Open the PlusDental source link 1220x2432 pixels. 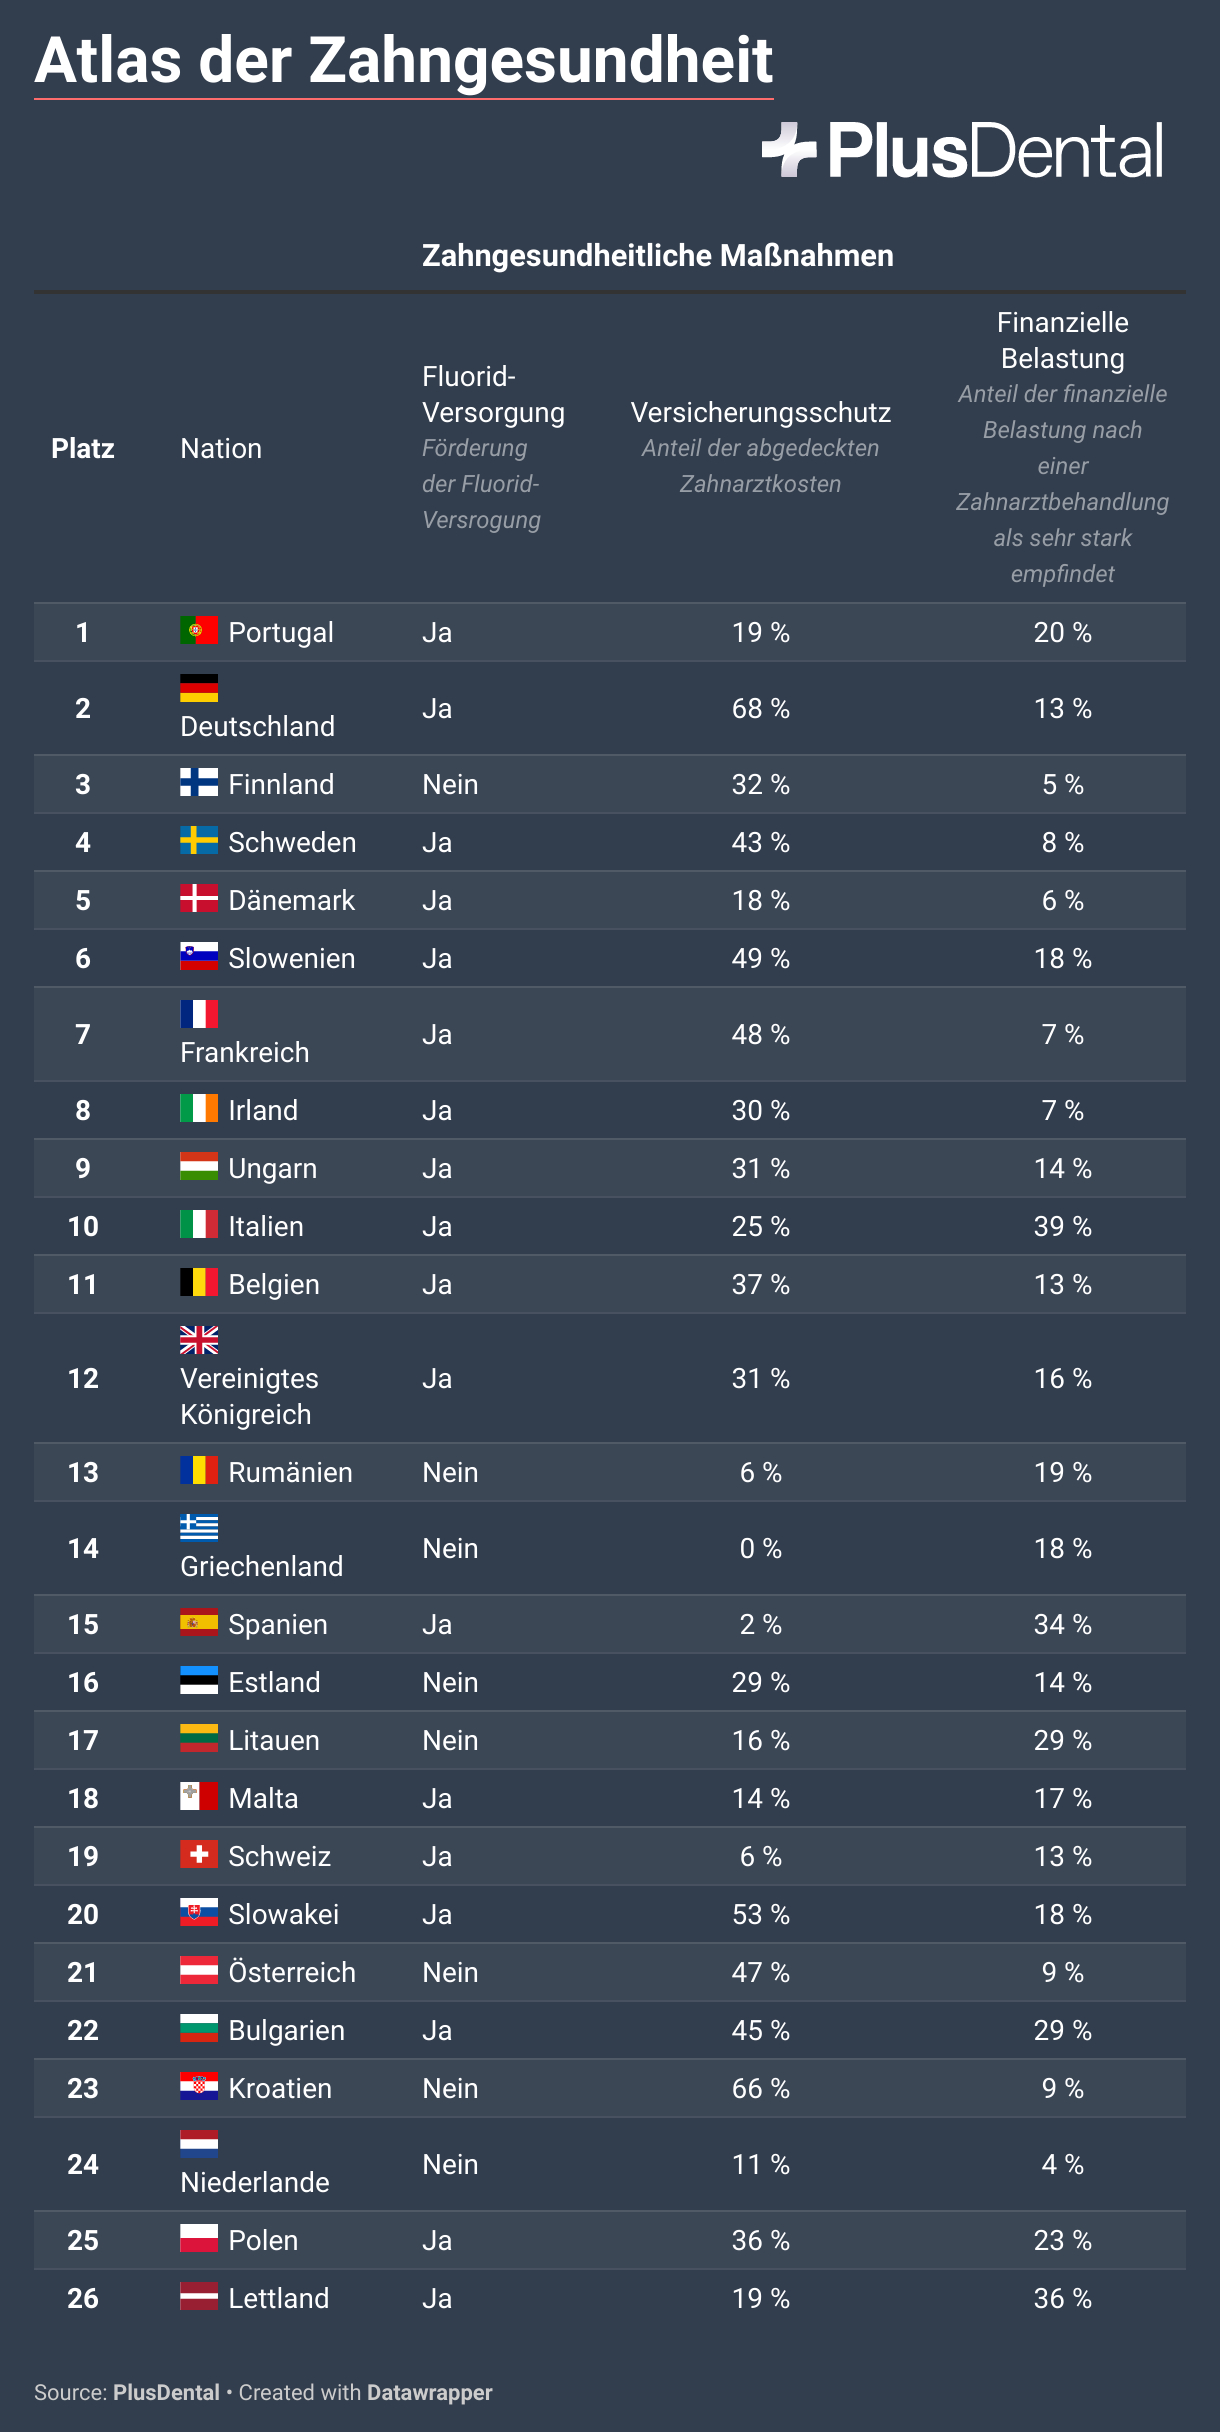166,2393
